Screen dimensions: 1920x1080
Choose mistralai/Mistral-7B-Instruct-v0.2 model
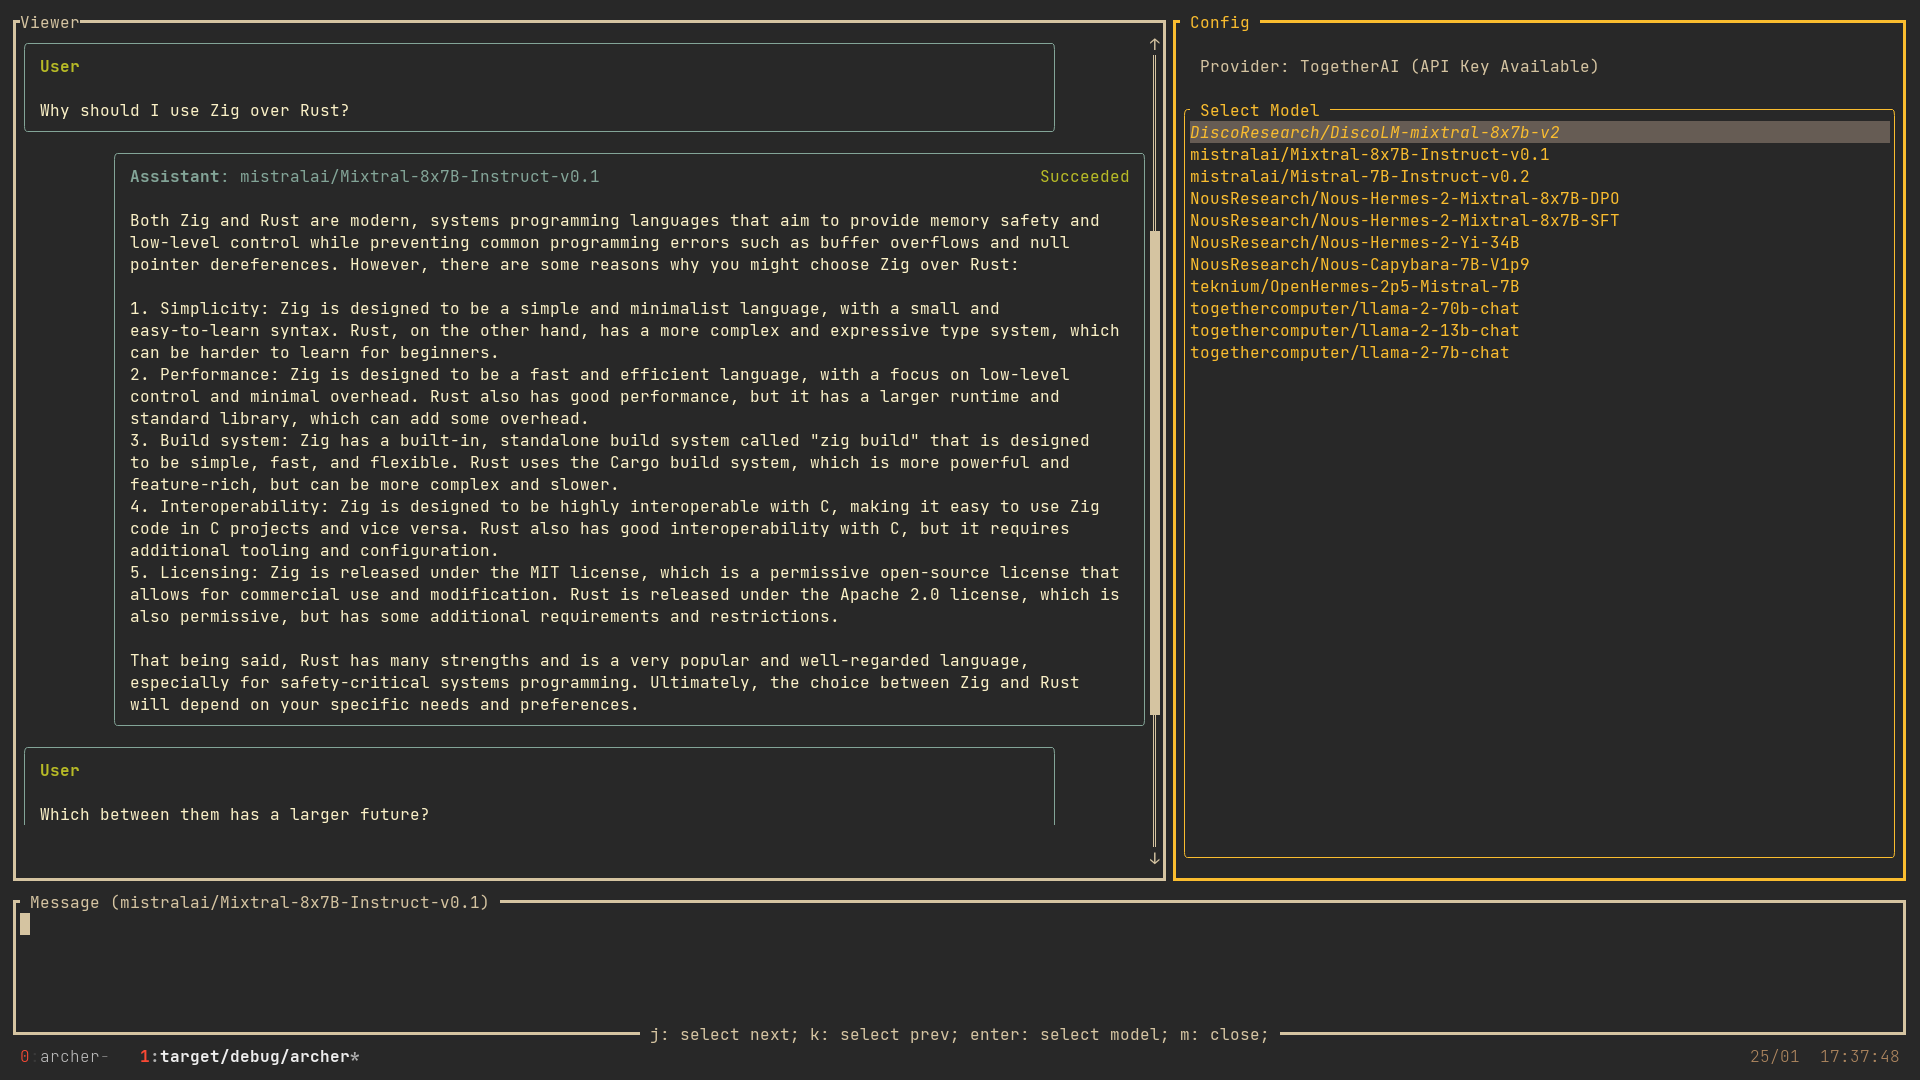(1359, 176)
